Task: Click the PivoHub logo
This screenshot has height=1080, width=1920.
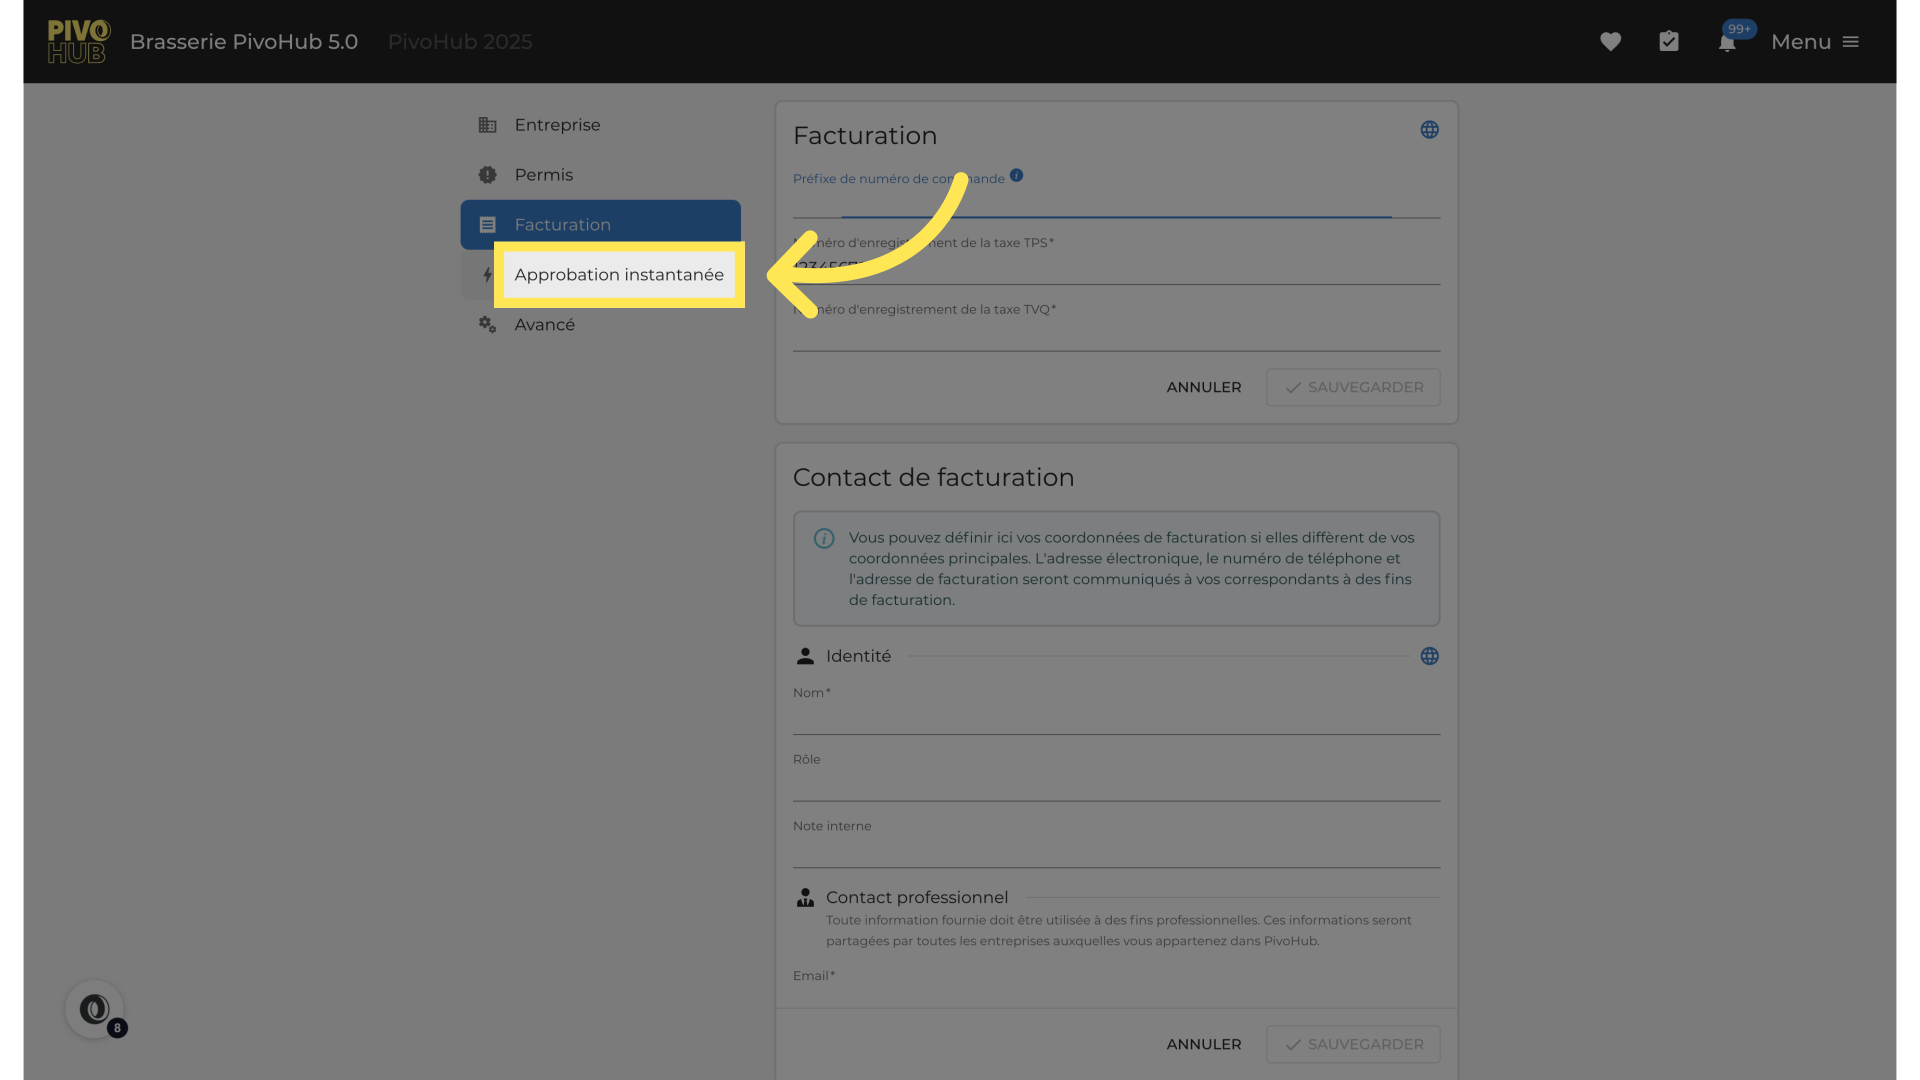Action: [78, 42]
